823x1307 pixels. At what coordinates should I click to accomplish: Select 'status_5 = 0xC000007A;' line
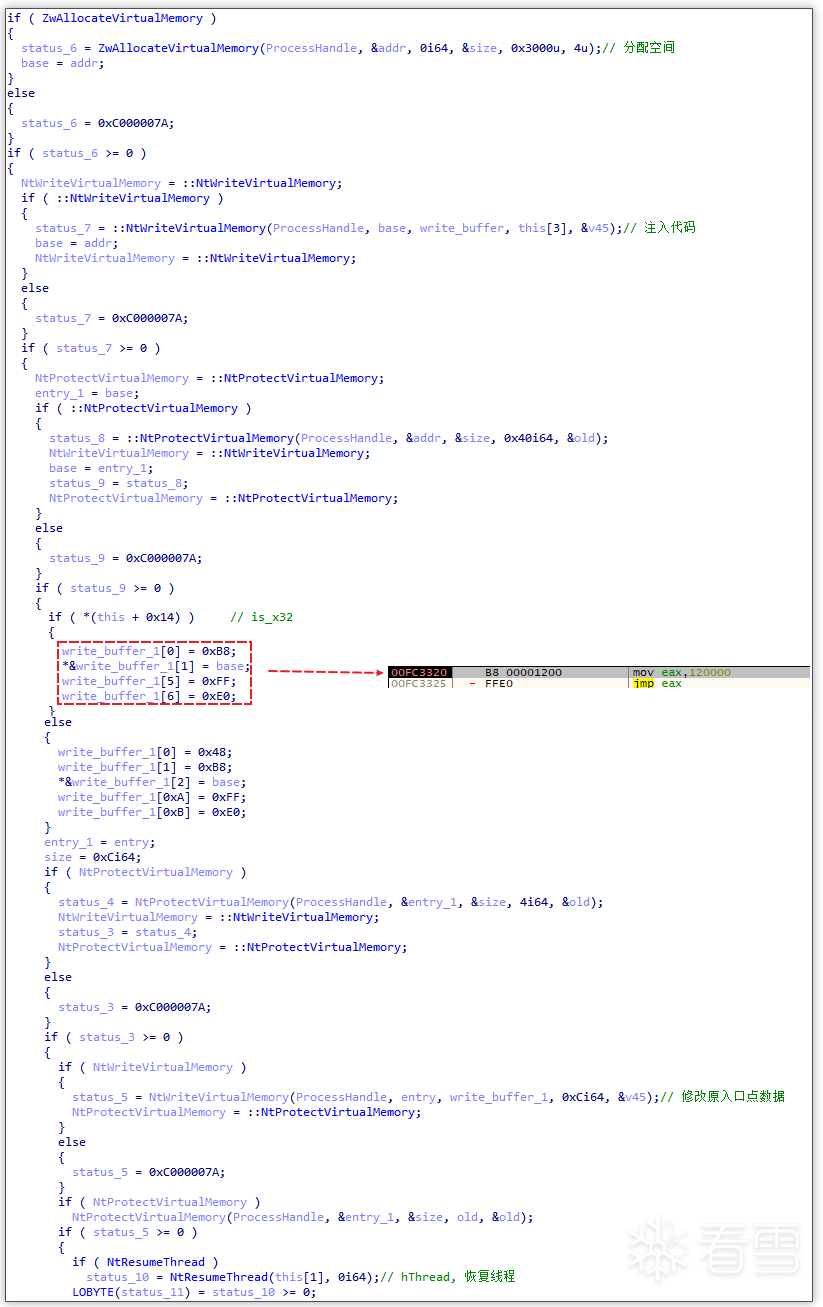149,1172
